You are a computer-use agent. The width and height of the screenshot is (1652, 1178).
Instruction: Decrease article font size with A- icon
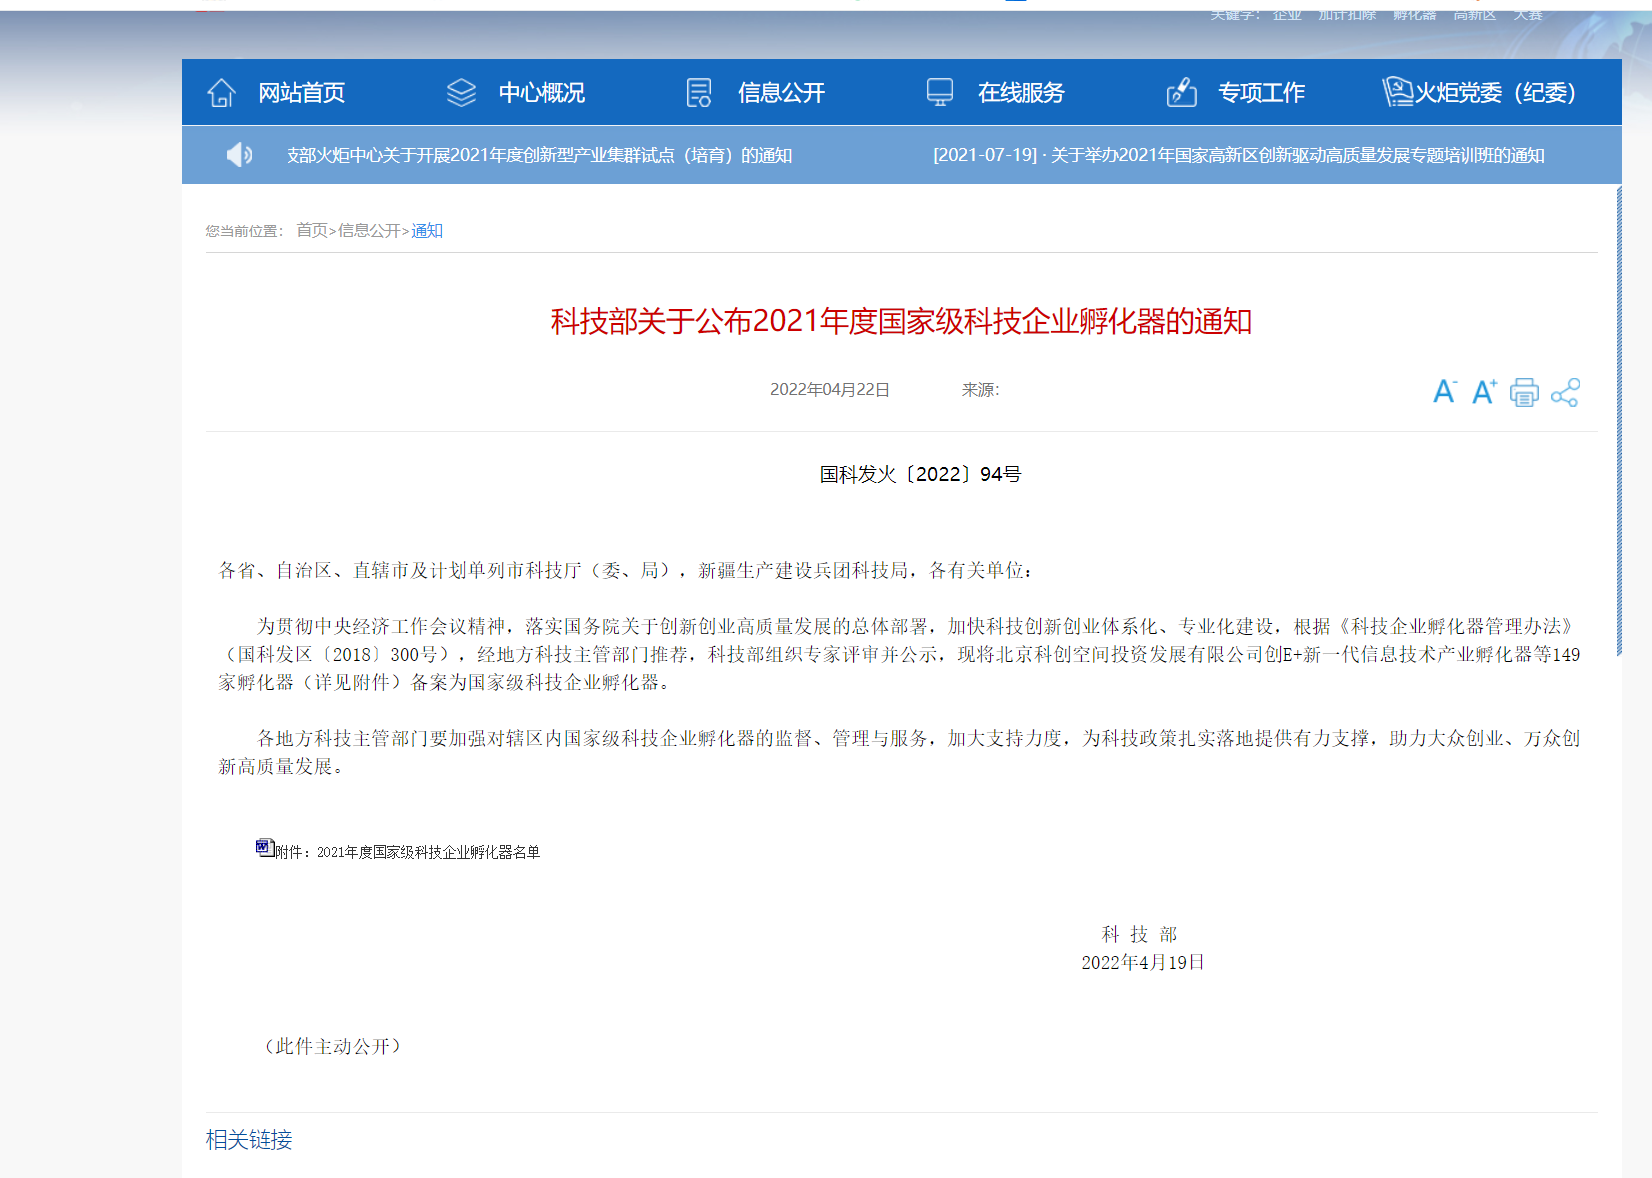click(x=1444, y=392)
